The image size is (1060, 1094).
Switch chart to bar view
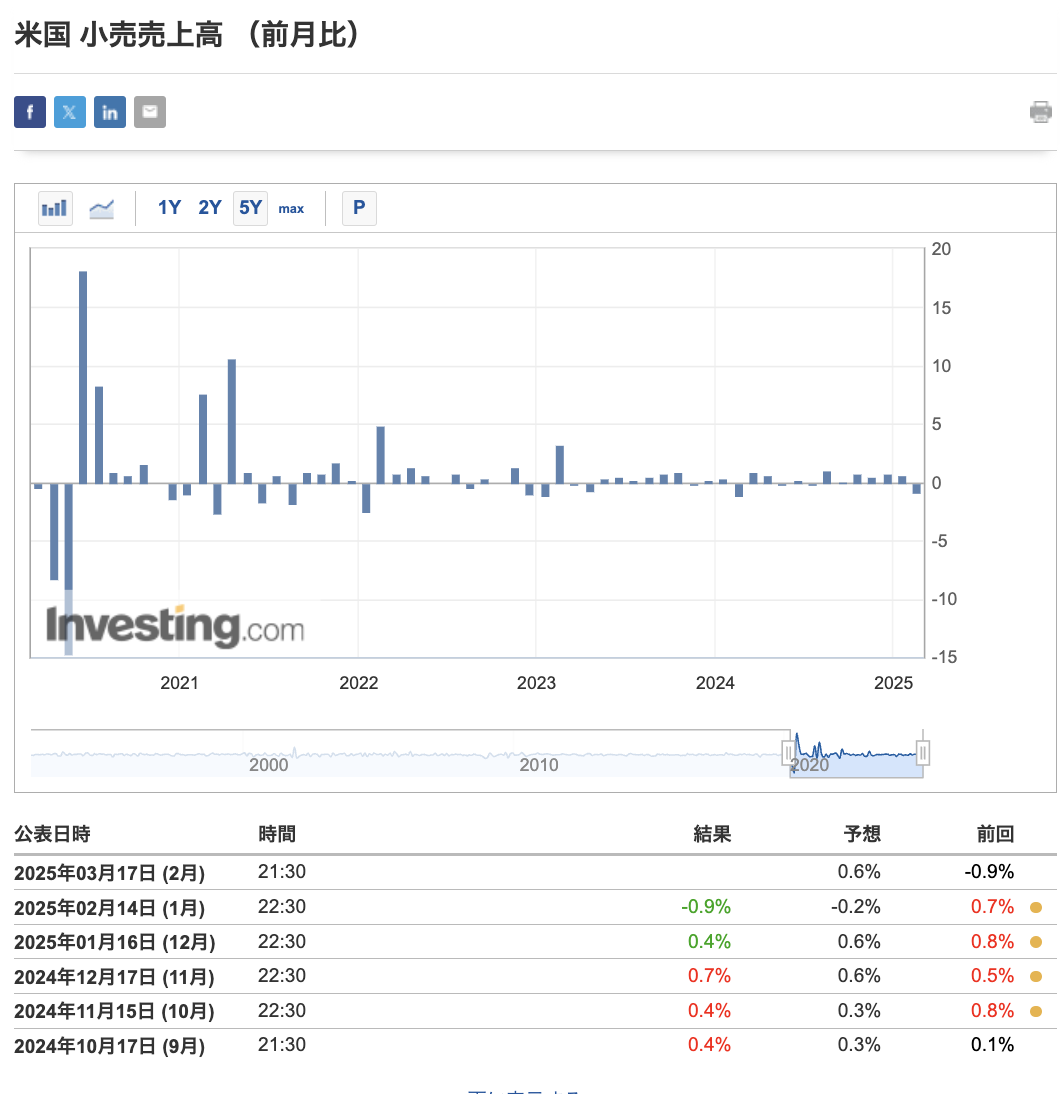[55, 208]
